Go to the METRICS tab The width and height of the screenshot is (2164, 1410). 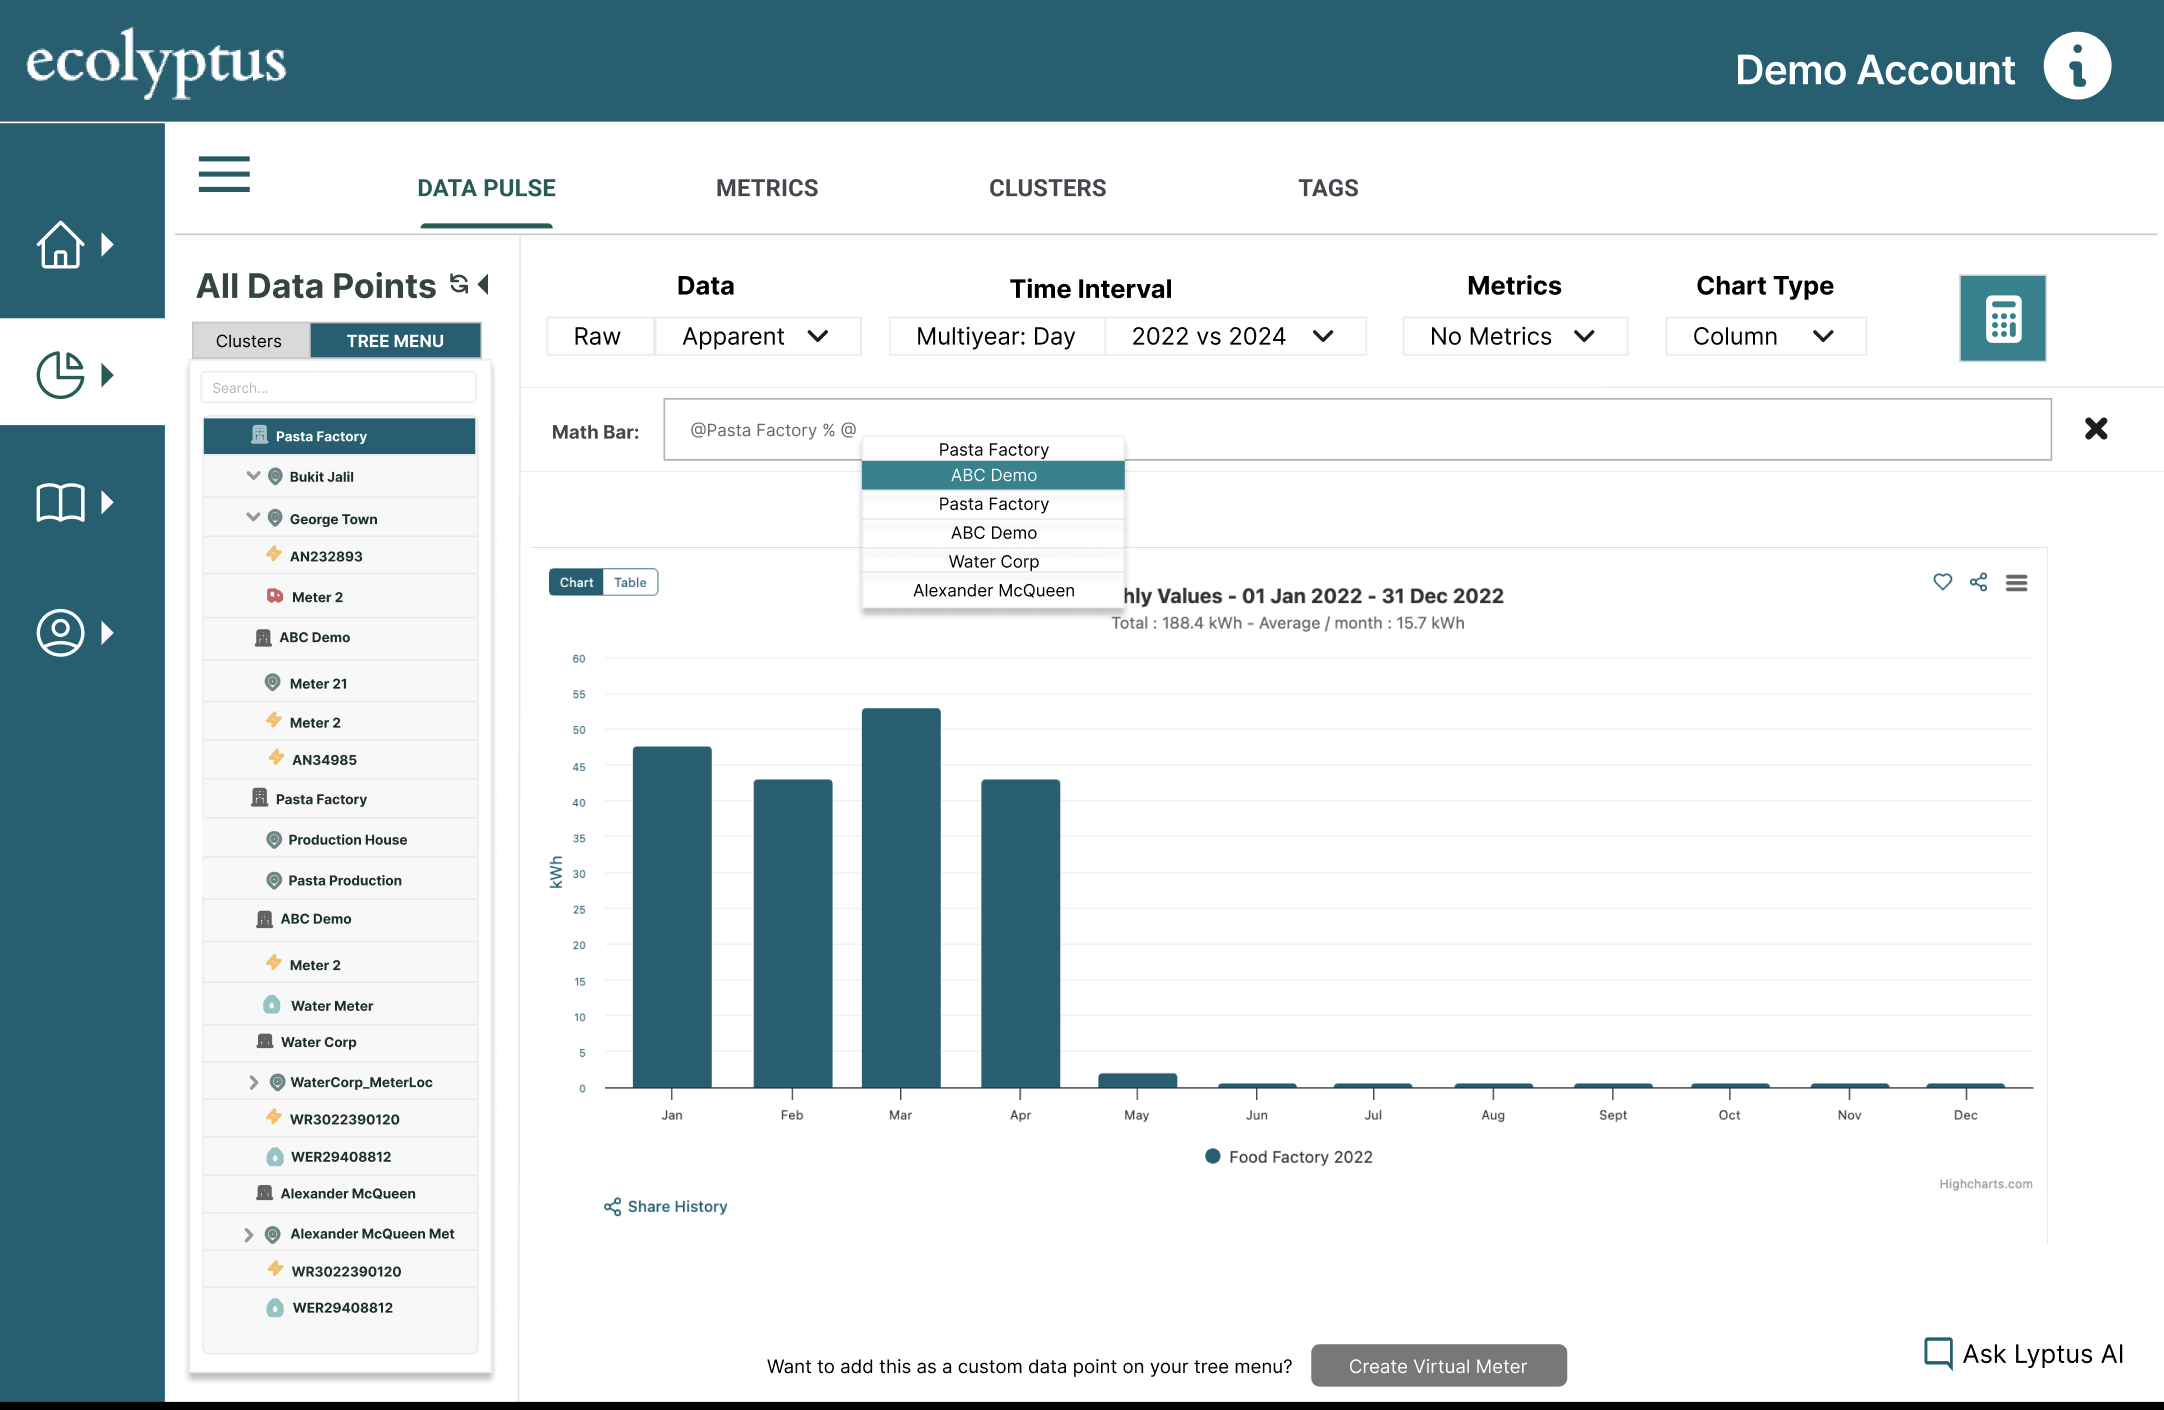[766, 188]
